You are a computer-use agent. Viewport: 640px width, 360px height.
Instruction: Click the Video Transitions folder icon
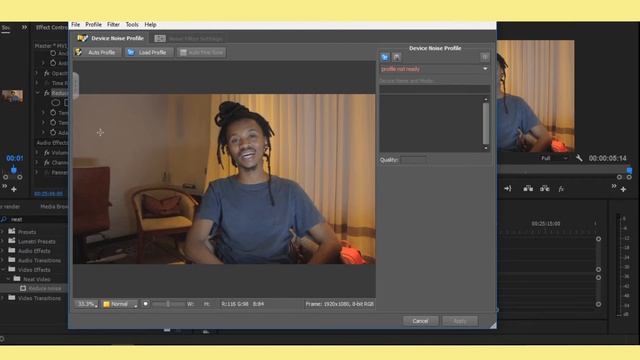click(12, 298)
